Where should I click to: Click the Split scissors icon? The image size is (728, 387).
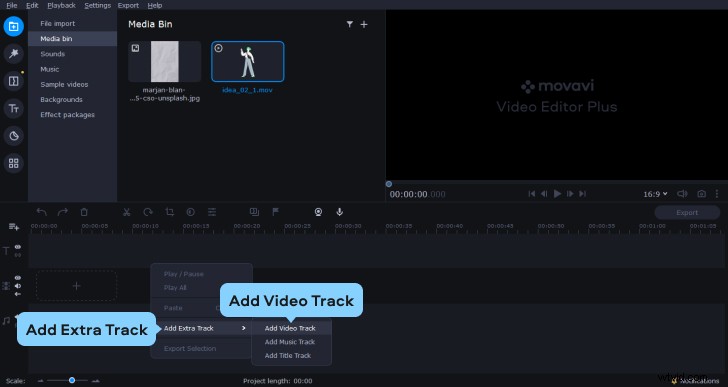[126, 212]
